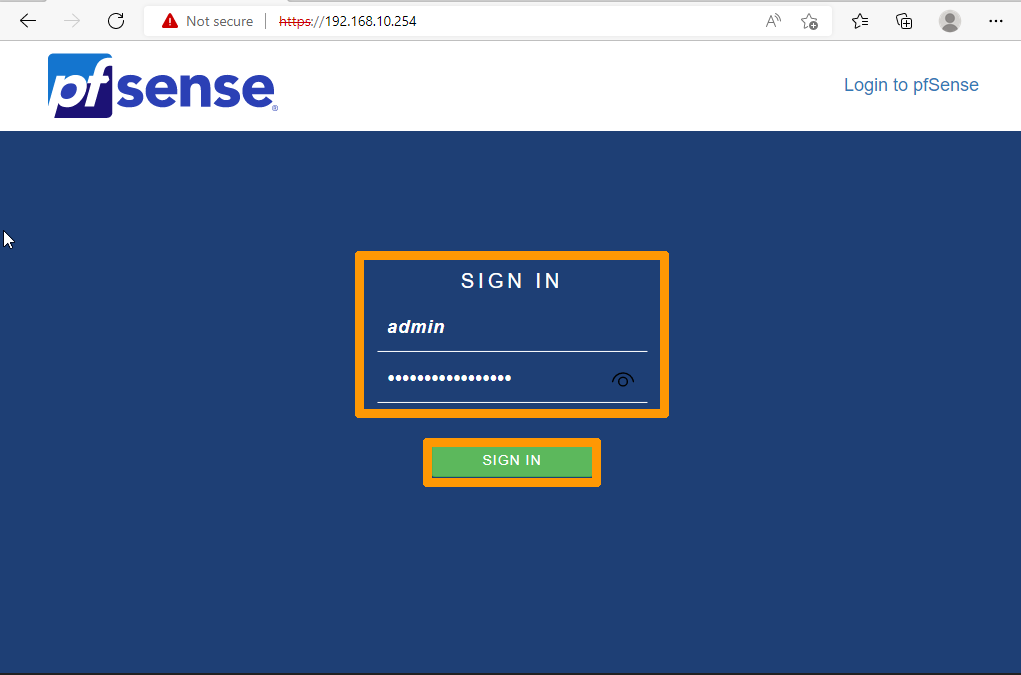Open Collections in the browser toolbar
The height and width of the screenshot is (675, 1021).
(903, 20)
